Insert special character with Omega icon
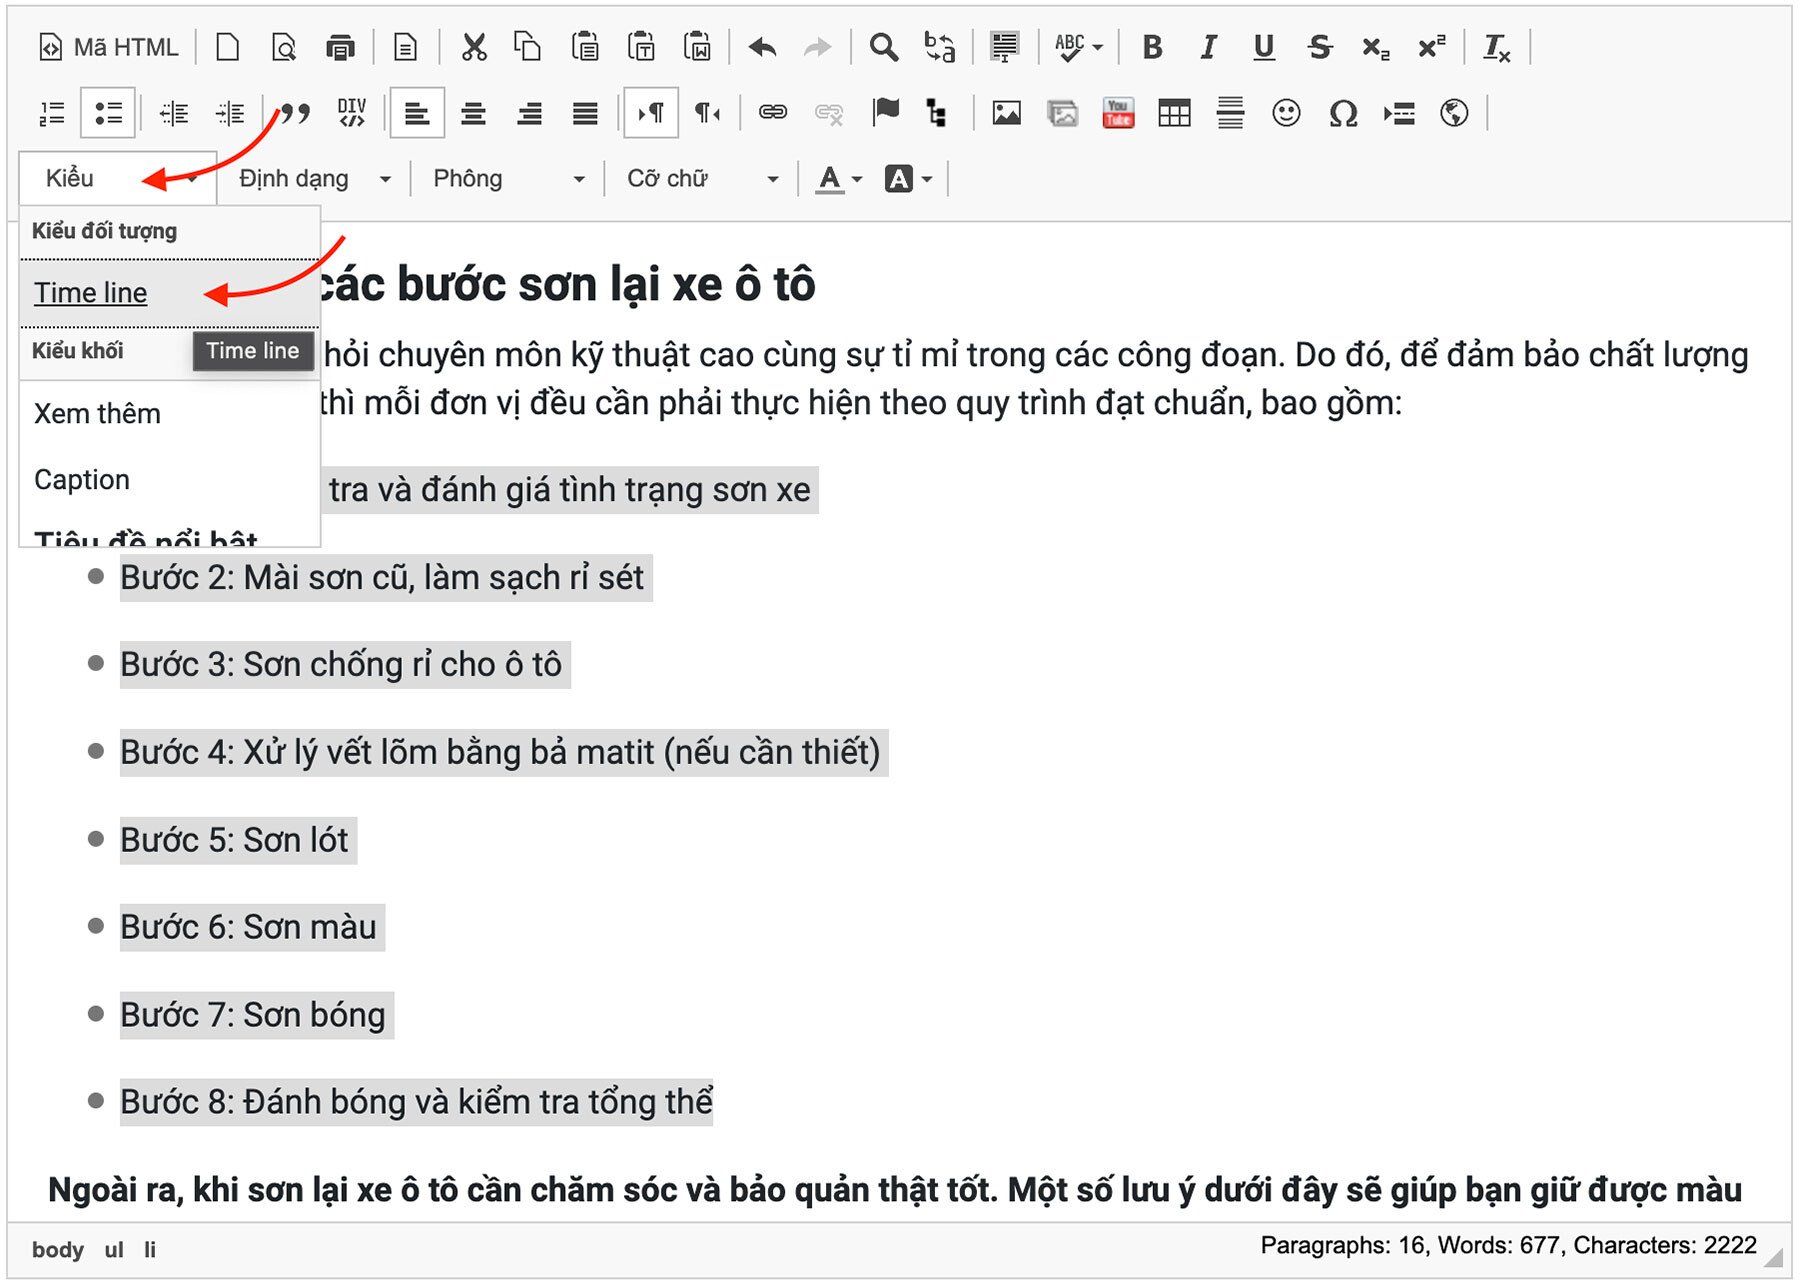Viewport: 1800px width, 1286px height. click(x=1342, y=113)
